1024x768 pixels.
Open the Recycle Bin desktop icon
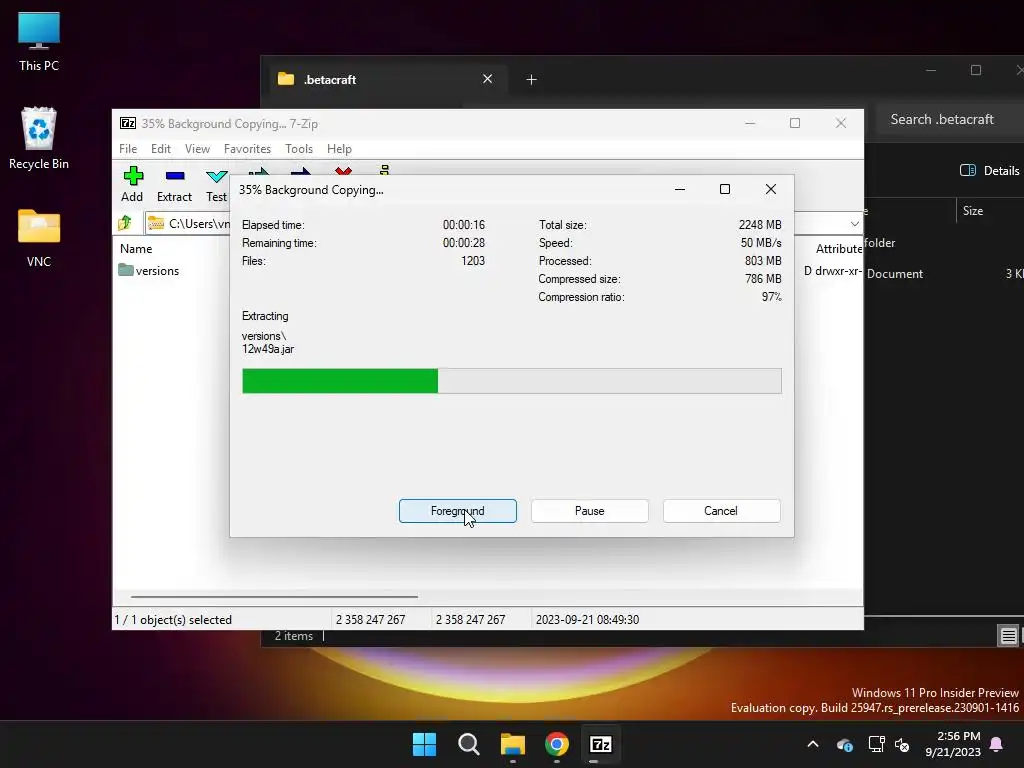[x=39, y=138]
